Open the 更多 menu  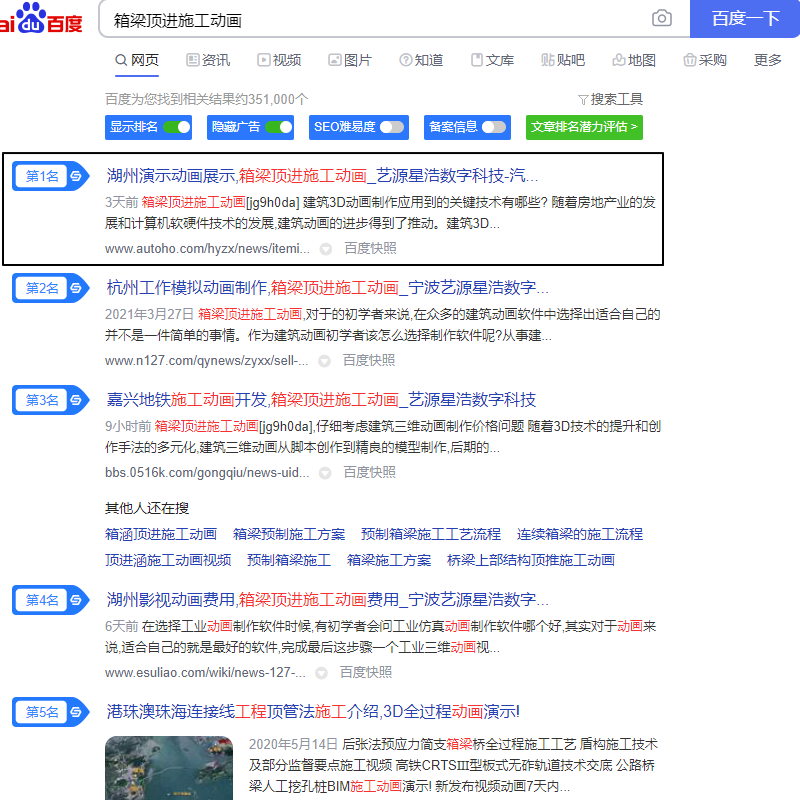click(767, 60)
